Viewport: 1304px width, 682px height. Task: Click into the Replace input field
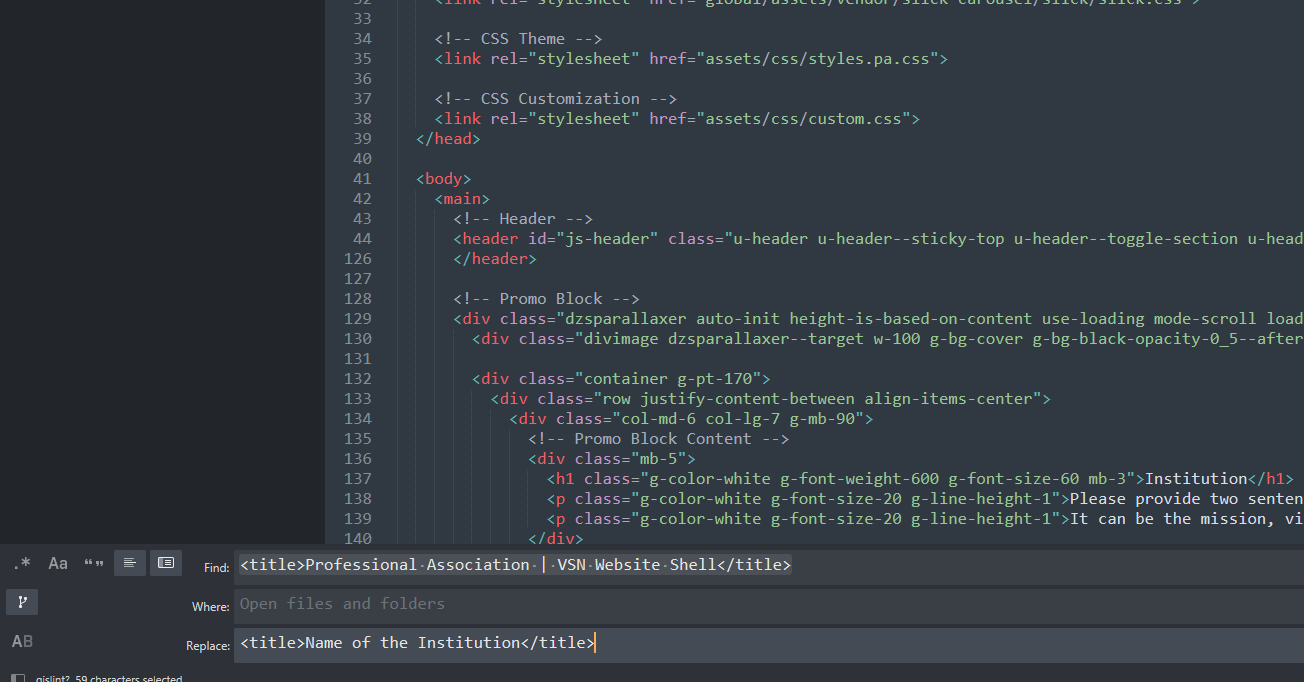900,643
